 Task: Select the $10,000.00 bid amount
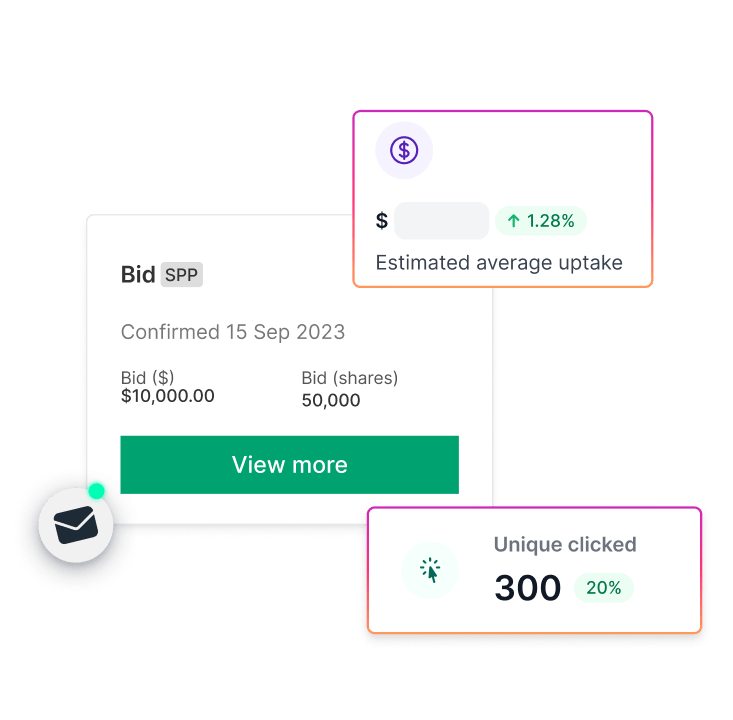(167, 396)
